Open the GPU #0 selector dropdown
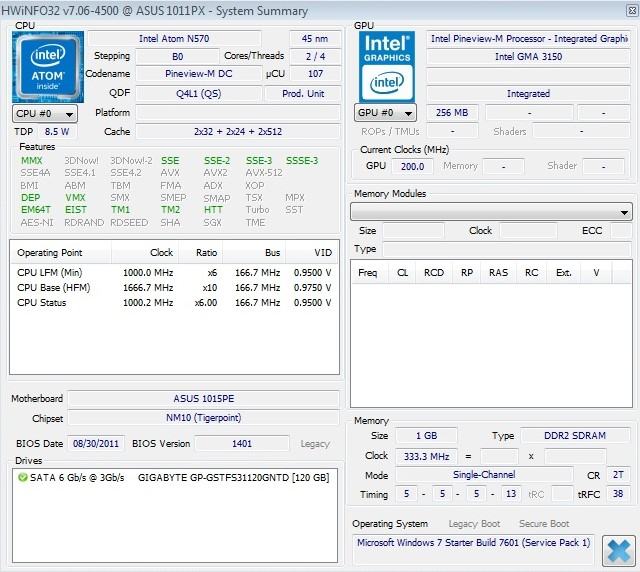The image size is (640, 572). [385, 113]
